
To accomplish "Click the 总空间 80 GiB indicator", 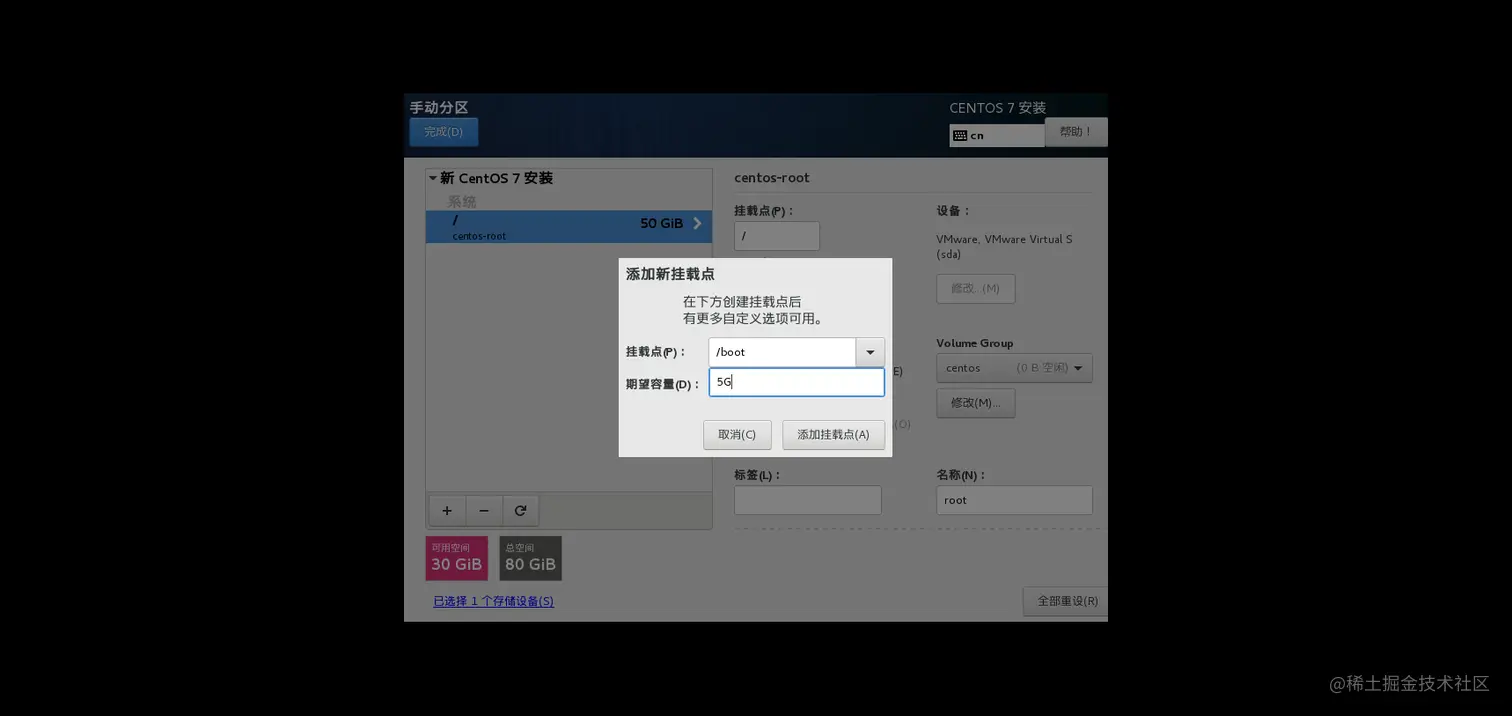I will pos(530,558).
